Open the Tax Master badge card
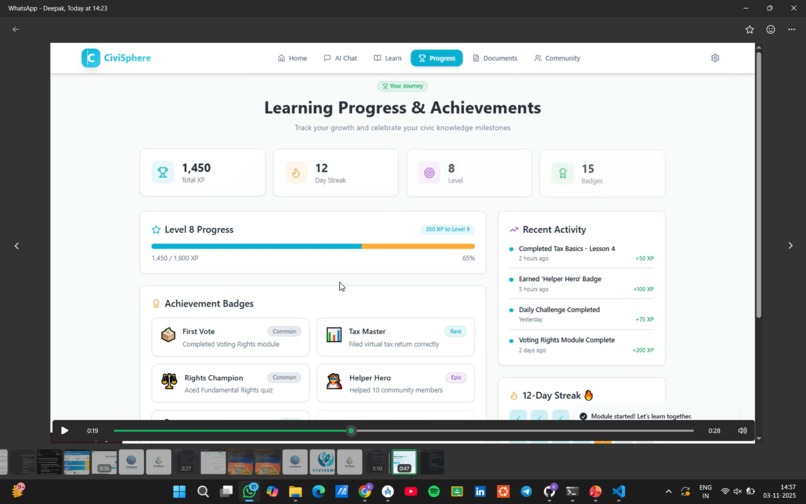Viewport: 806px width, 504px height. pyautogui.click(x=395, y=337)
